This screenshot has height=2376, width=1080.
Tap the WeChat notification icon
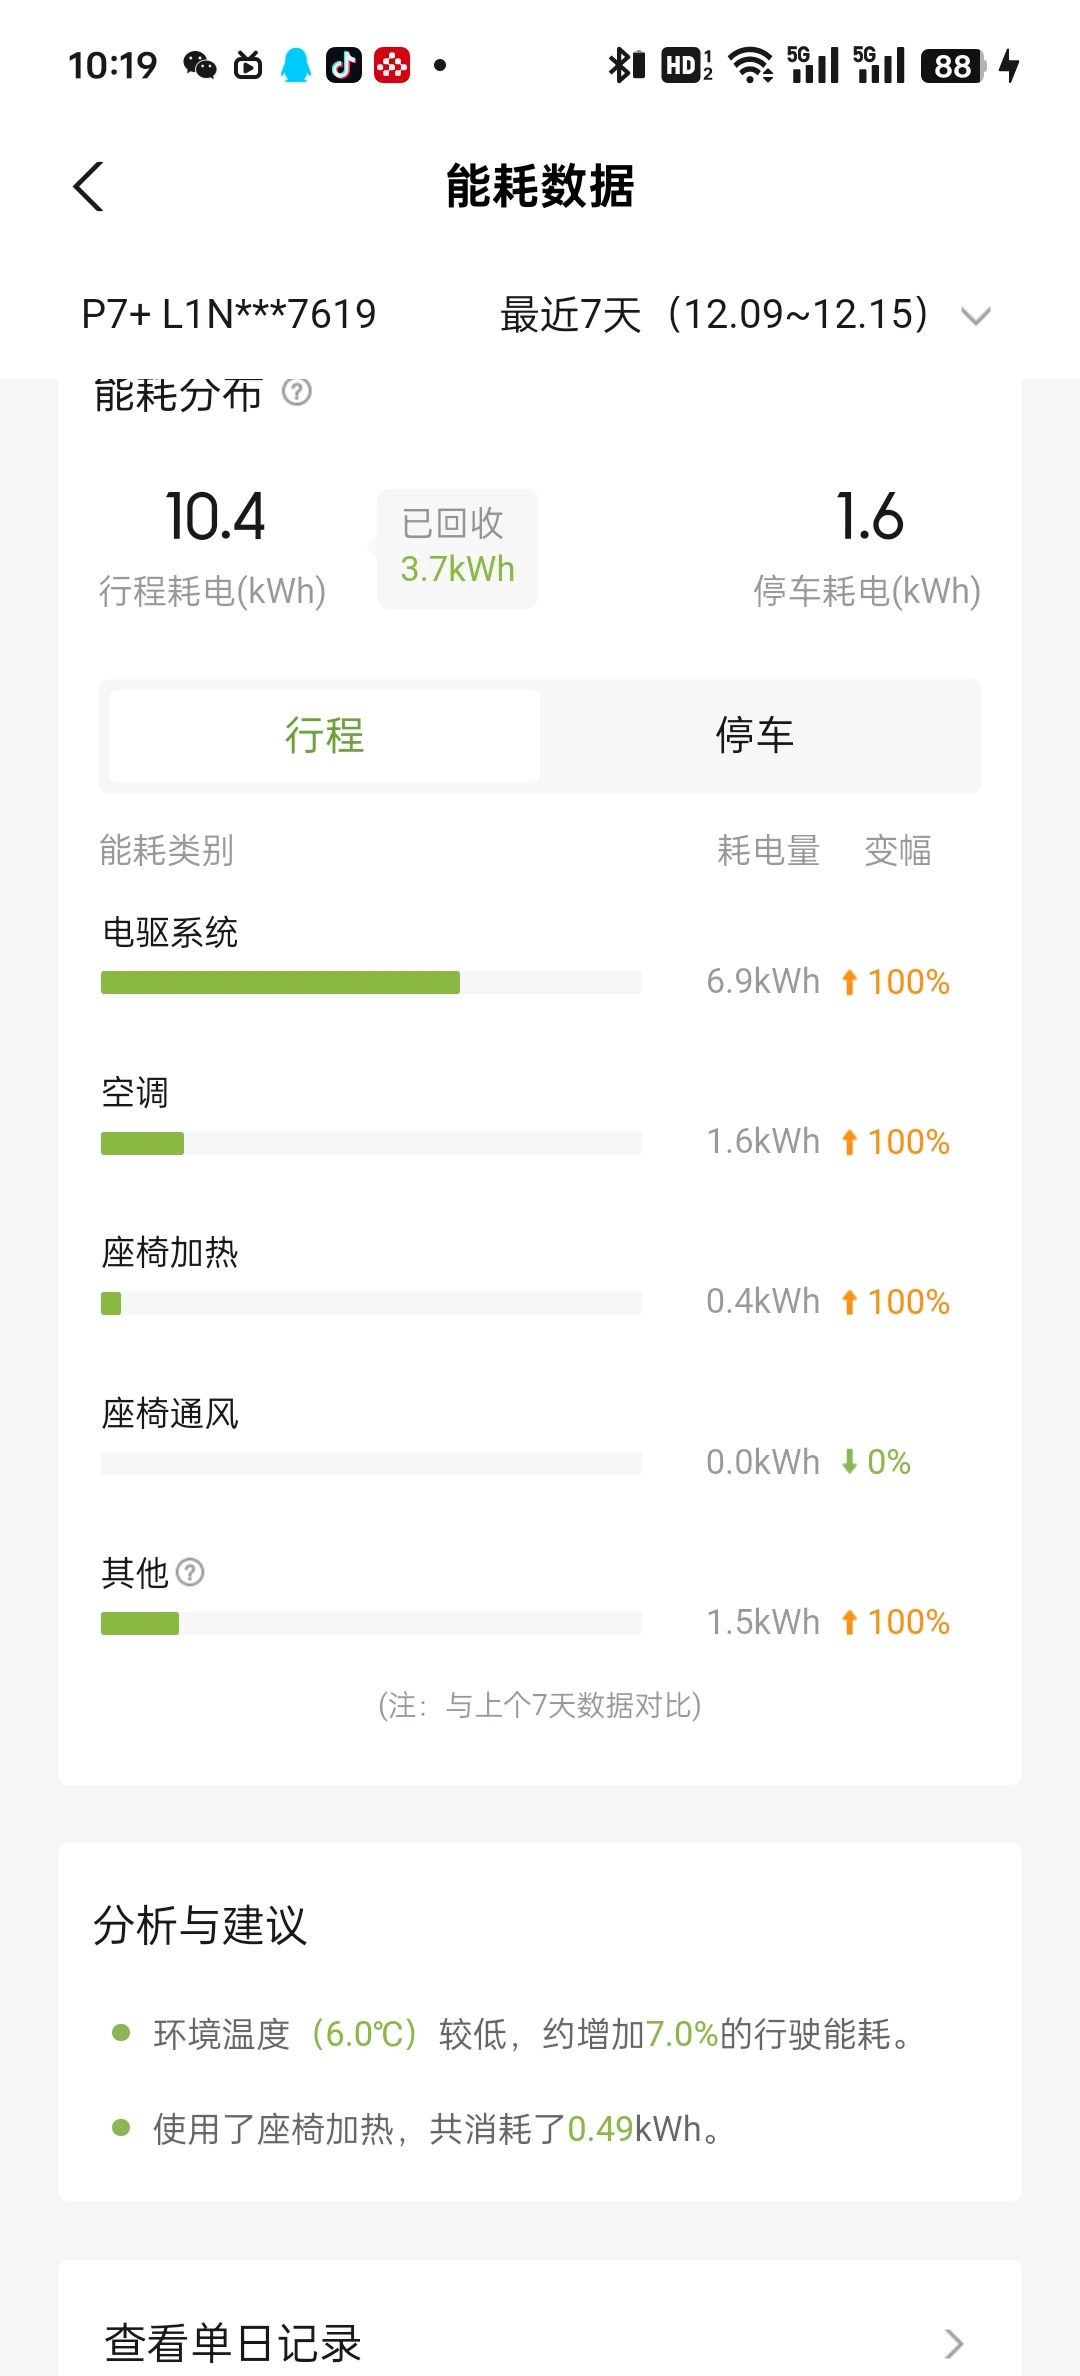point(200,66)
